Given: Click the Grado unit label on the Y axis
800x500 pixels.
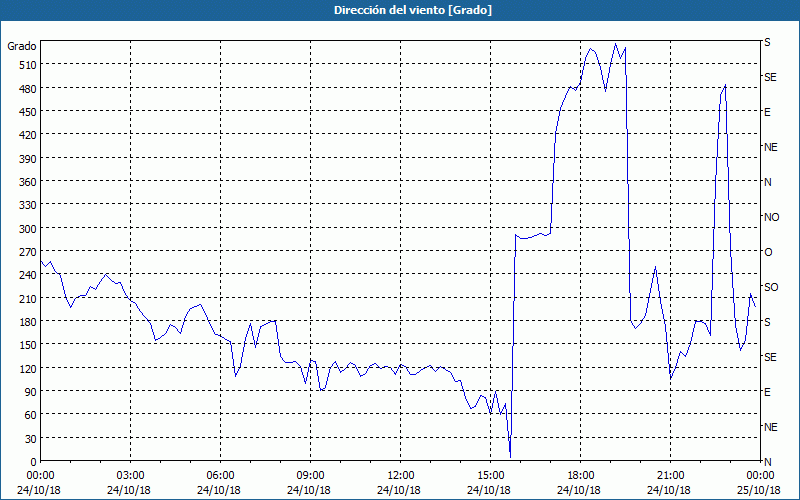Looking at the screenshot, I should (22, 46).
